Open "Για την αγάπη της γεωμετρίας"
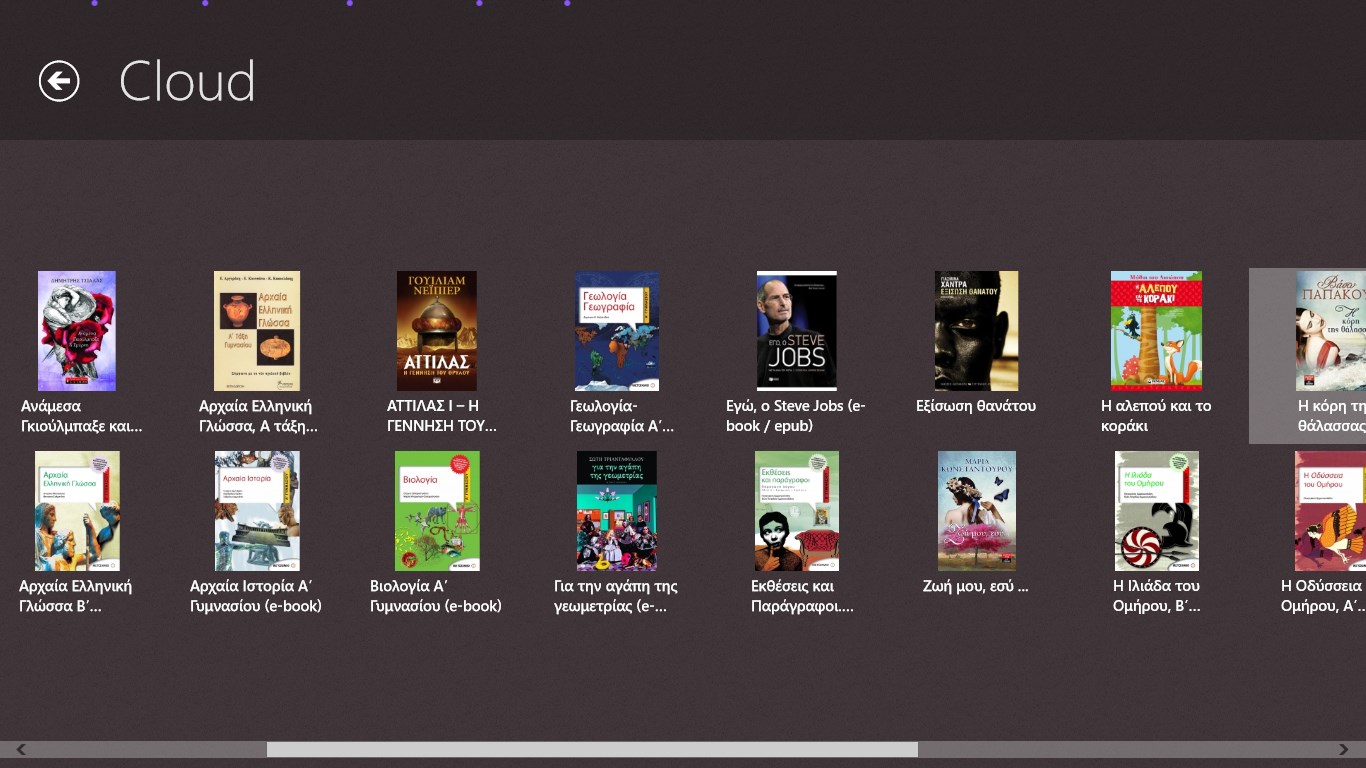The width and height of the screenshot is (1366, 768). (616, 511)
